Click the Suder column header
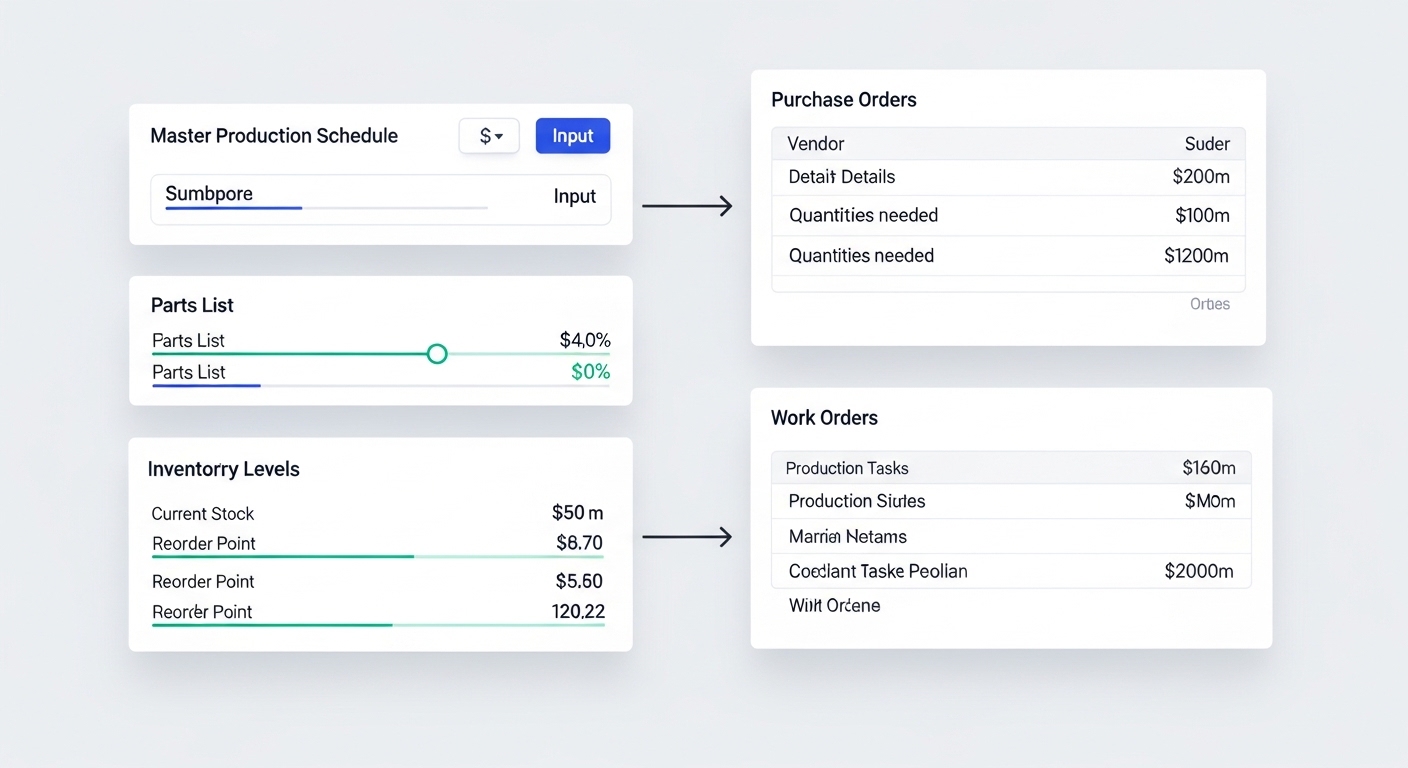 click(x=1206, y=144)
